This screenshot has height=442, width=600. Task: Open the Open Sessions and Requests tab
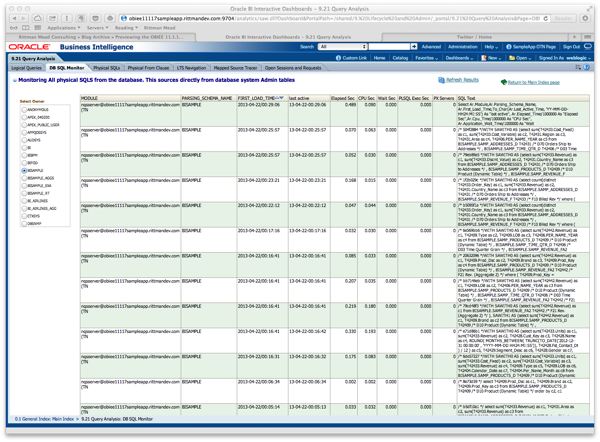(293, 68)
